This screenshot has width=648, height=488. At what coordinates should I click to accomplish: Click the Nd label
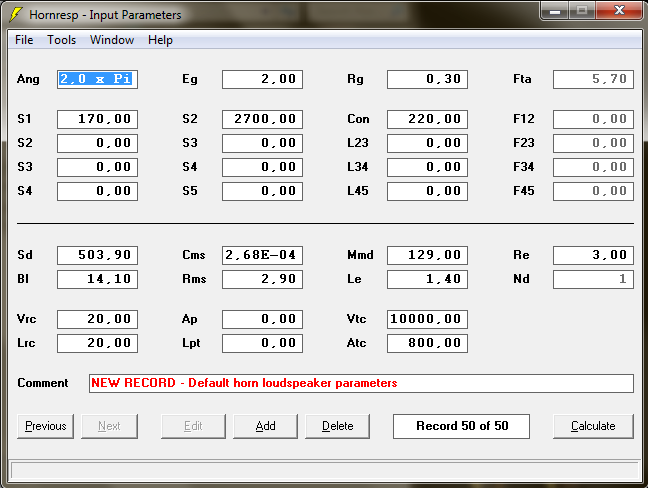[x=521, y=279]
